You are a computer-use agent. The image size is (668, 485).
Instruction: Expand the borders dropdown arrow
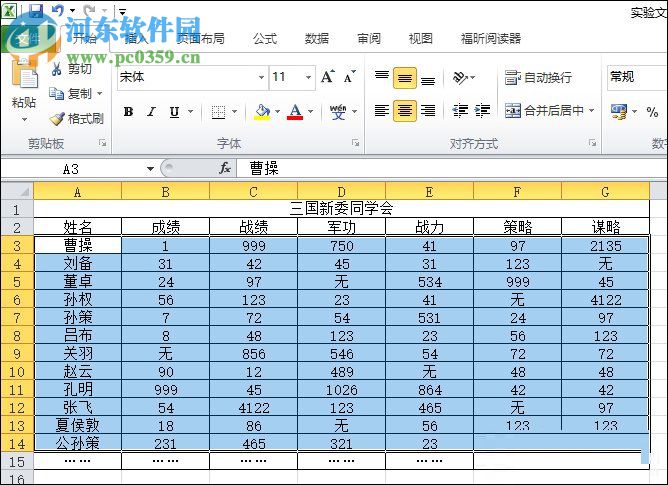pyautogui.click(x=234, y=112)
